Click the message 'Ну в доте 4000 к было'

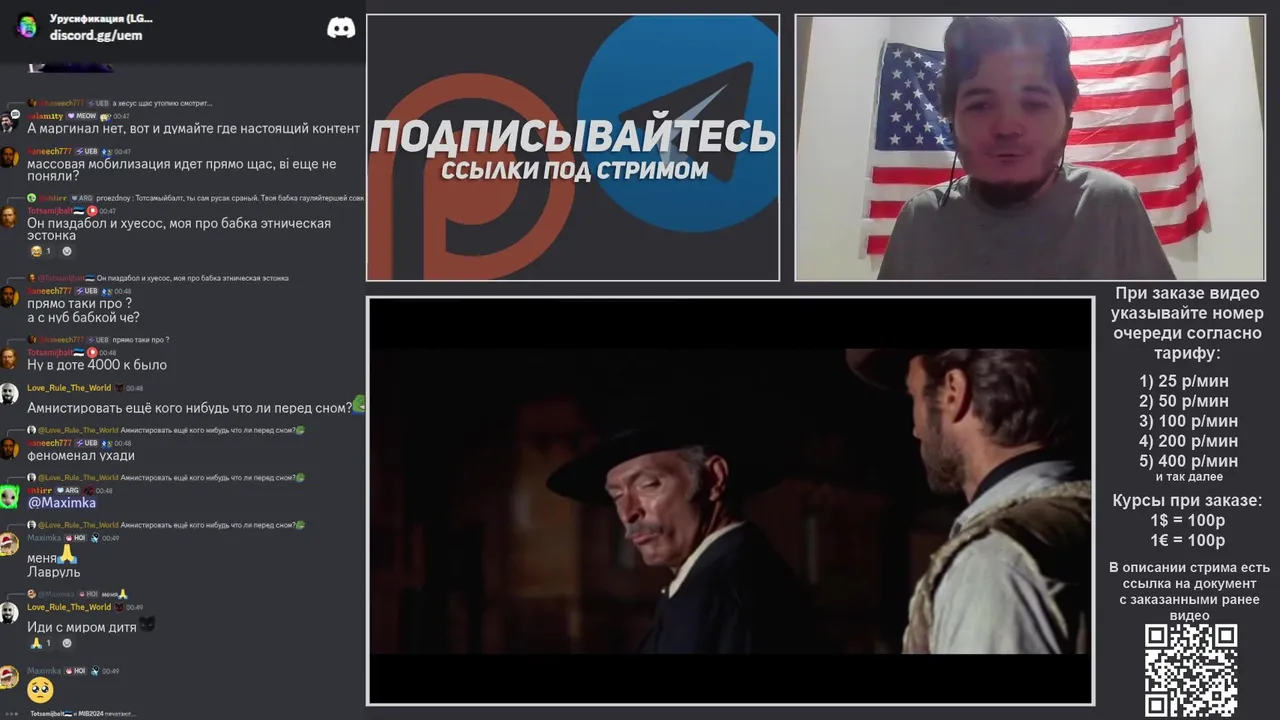coord(97,365)
